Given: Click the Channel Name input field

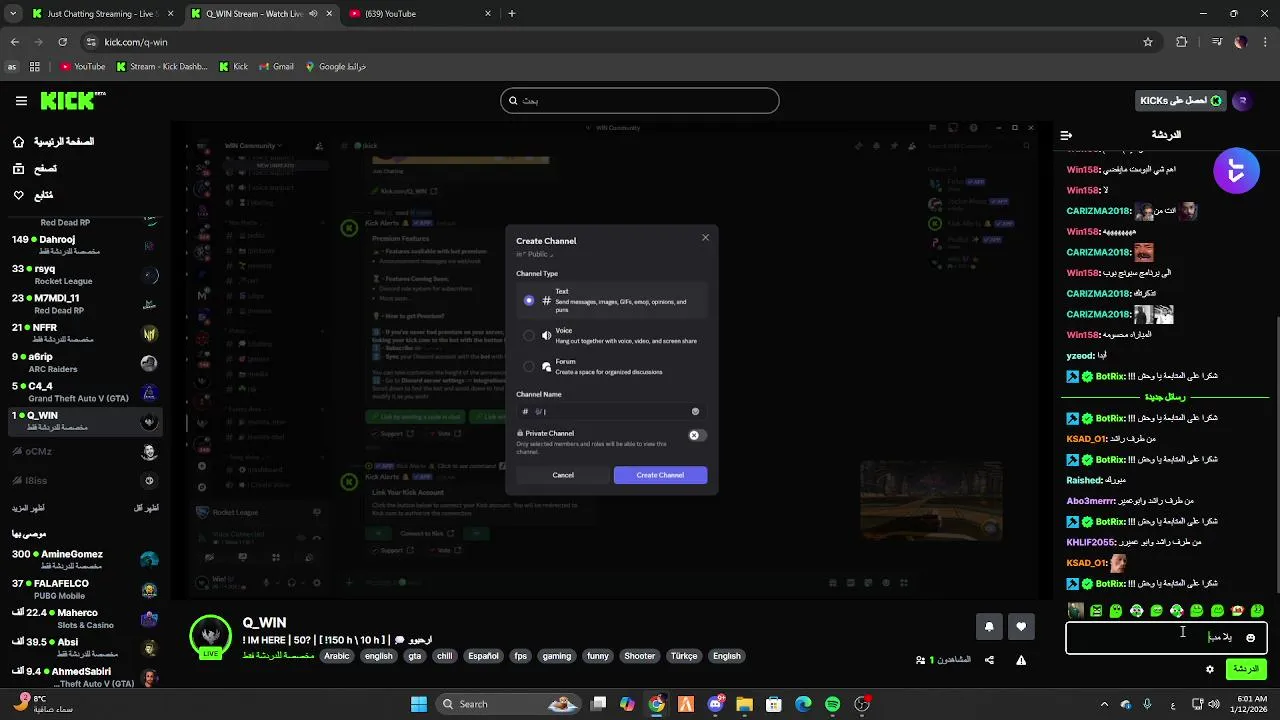Looking at the screenshot, I should tap(610, 411).
